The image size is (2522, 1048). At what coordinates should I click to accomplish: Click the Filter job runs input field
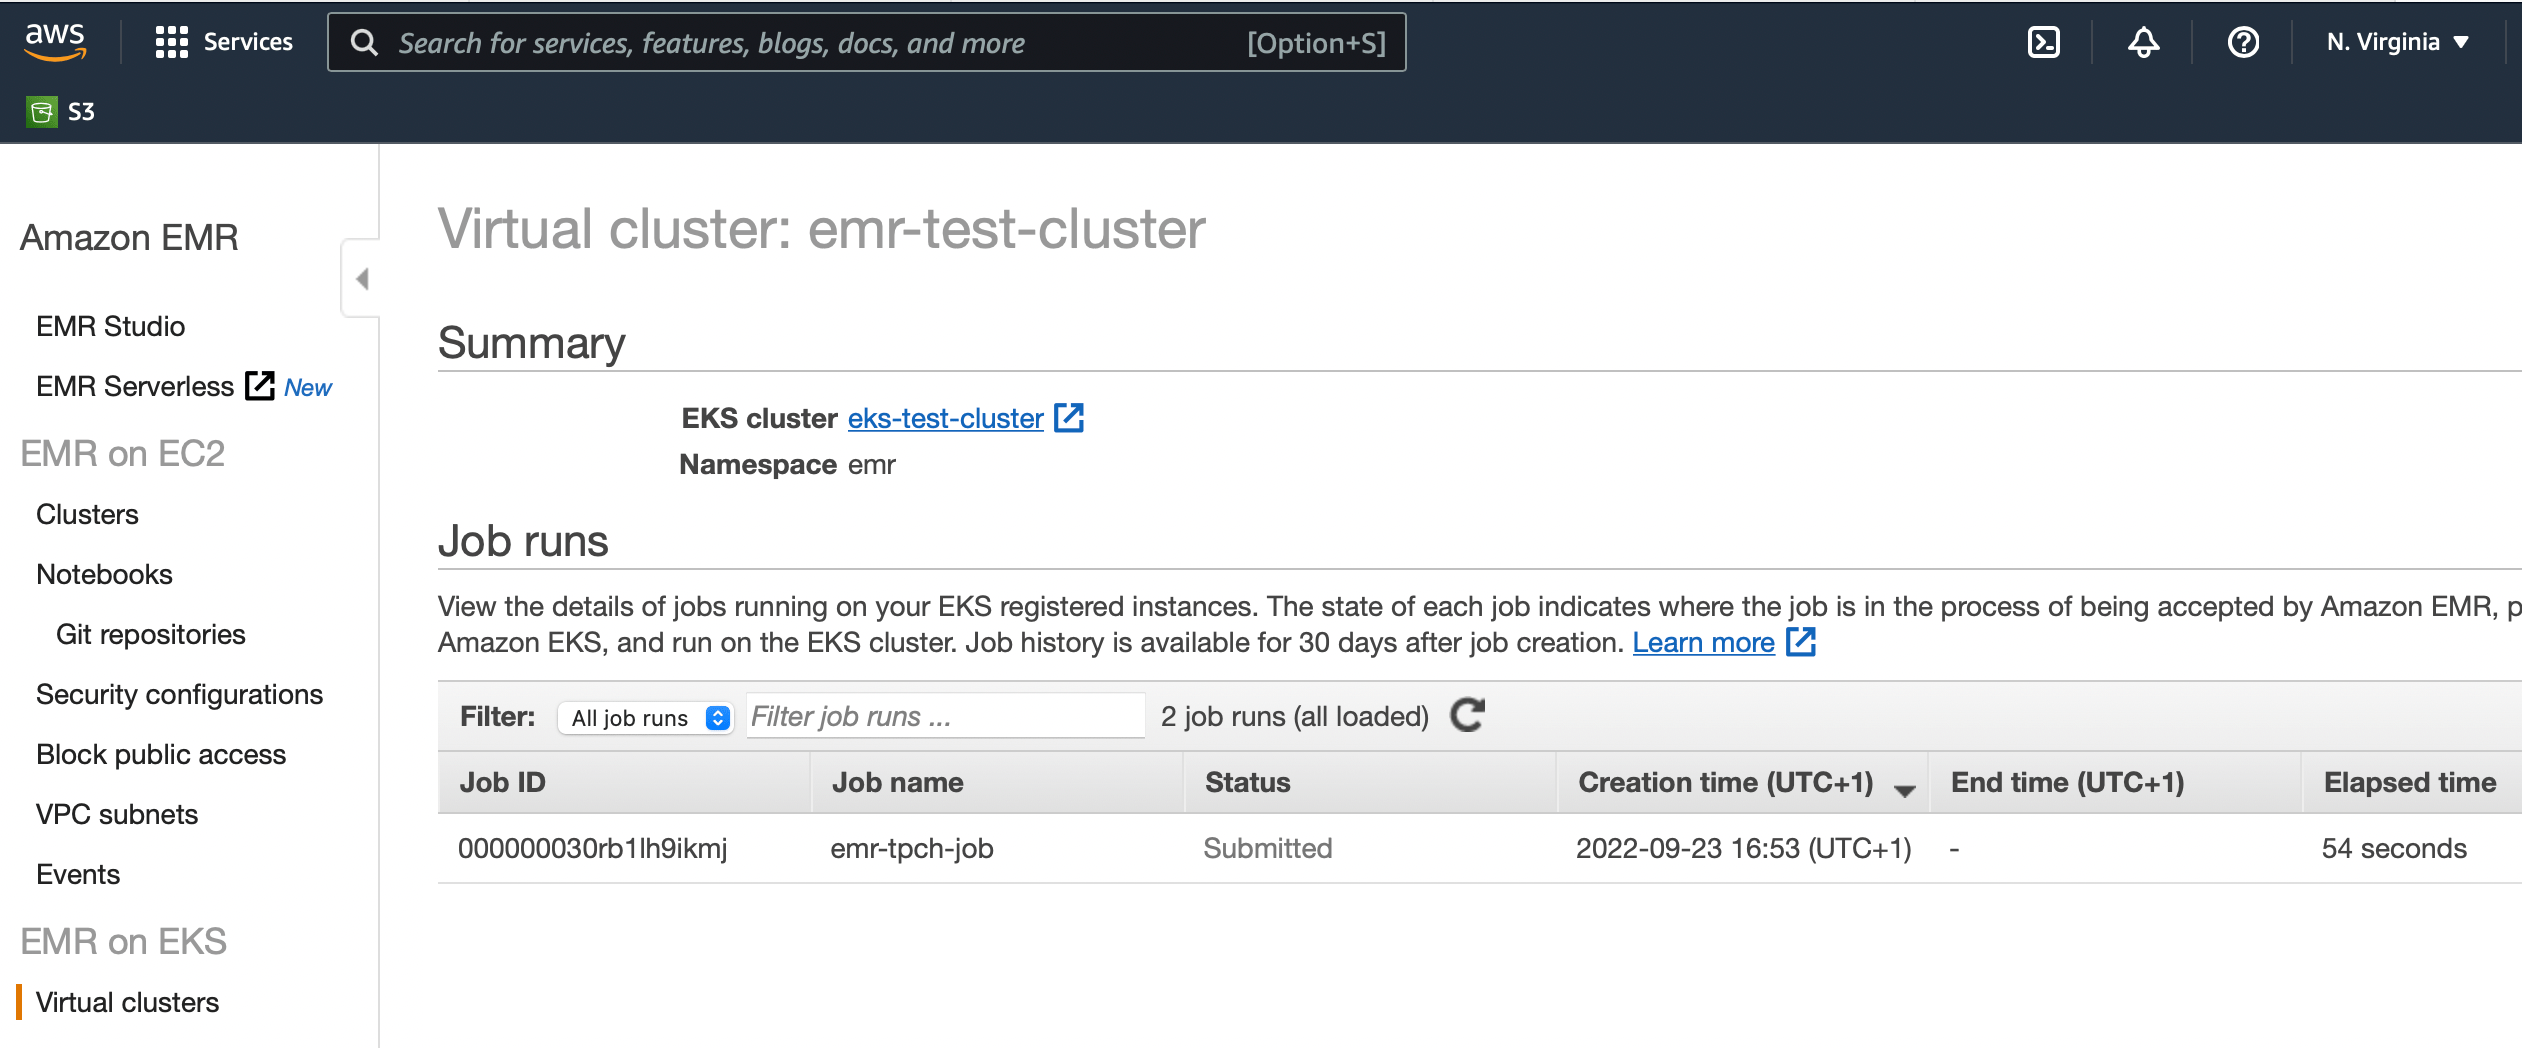945,716
